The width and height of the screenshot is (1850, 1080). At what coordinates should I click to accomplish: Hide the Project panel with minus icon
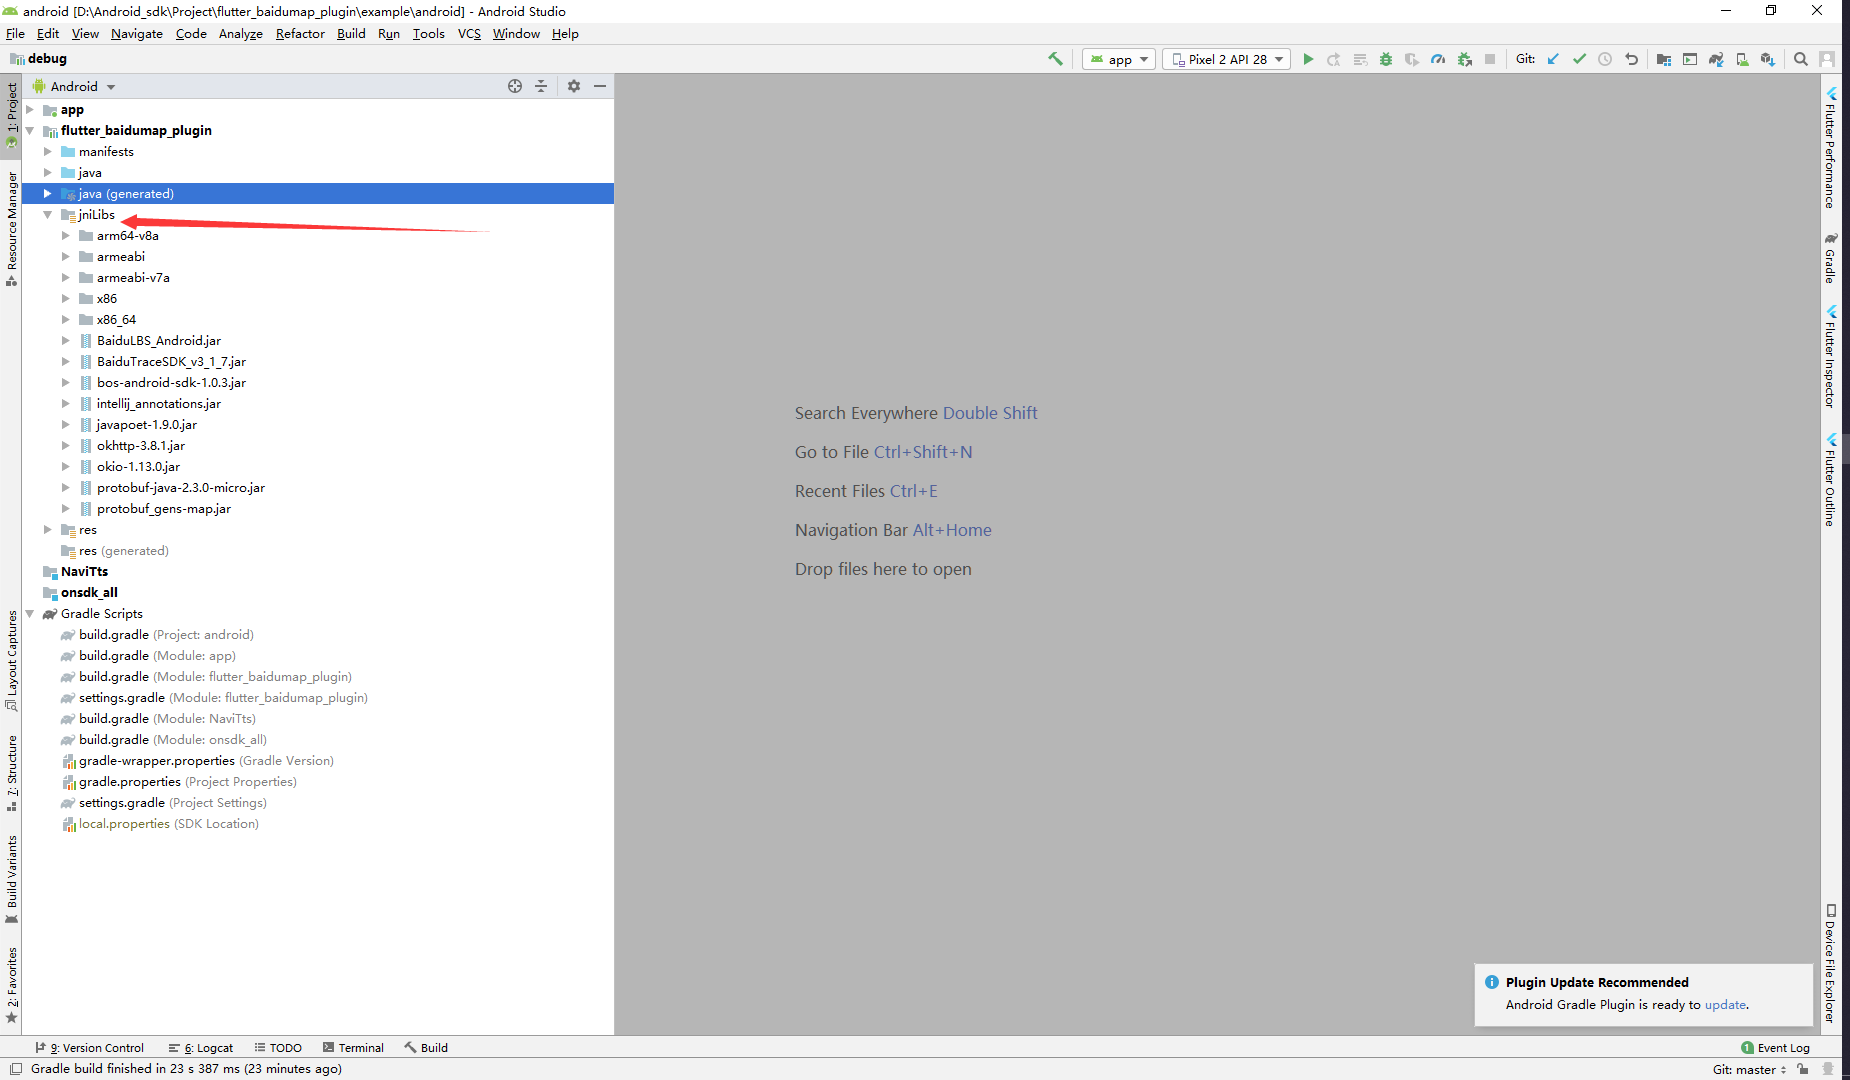tap(600, 86)
